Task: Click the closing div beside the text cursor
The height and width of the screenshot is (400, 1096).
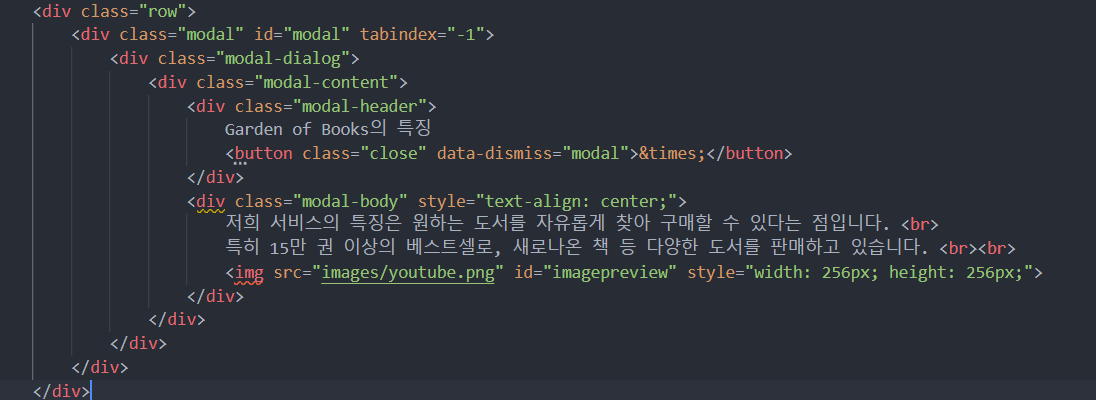Action: click(61, 391)
